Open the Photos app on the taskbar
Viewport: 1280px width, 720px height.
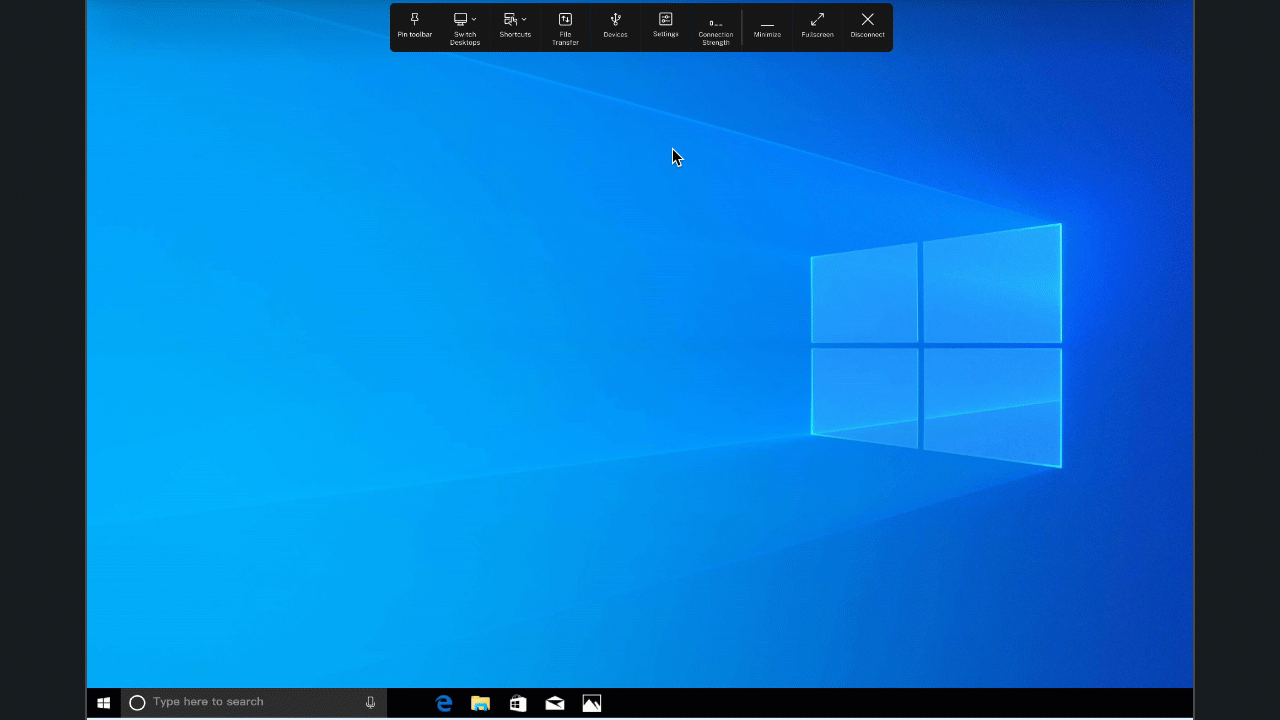(592, 703)
